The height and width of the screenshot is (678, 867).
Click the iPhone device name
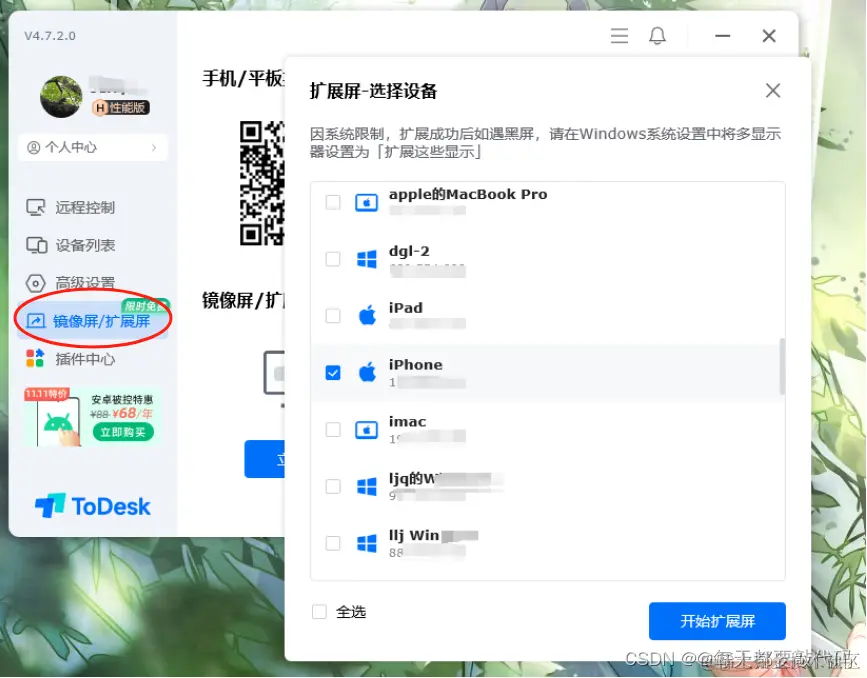(x=416, y=365)
